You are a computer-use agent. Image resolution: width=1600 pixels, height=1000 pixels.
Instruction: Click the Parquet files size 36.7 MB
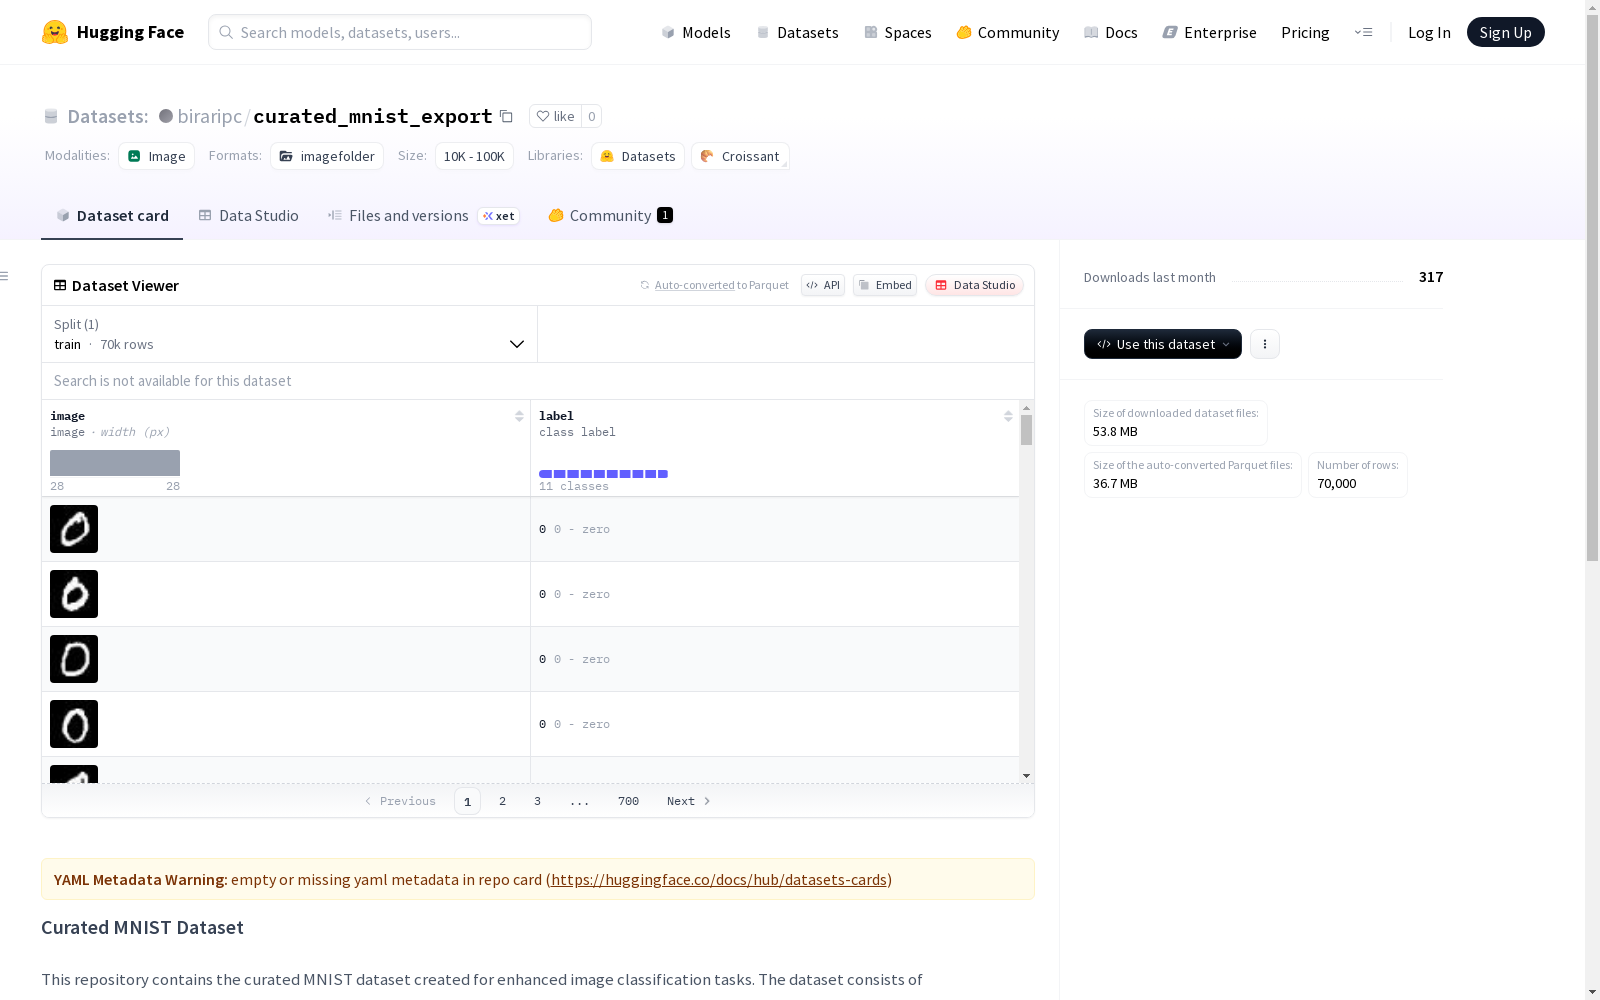pyautogui.click(x=1115, y=484)
